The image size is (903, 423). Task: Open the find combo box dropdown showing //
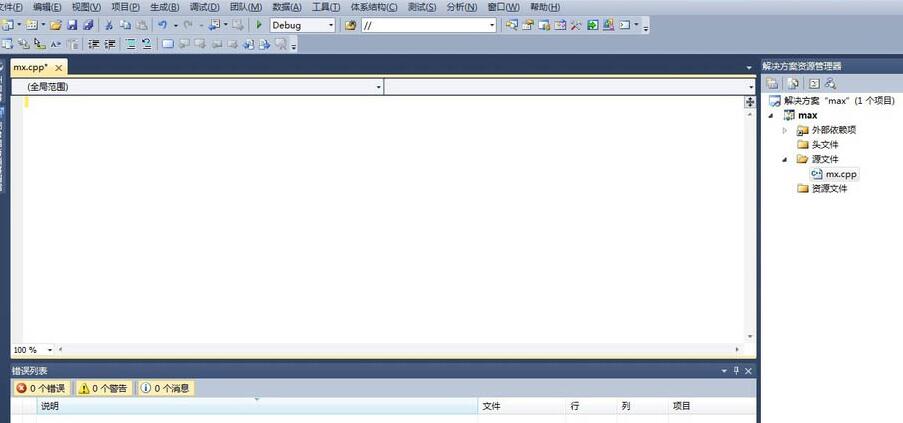[x=492, y=25]
